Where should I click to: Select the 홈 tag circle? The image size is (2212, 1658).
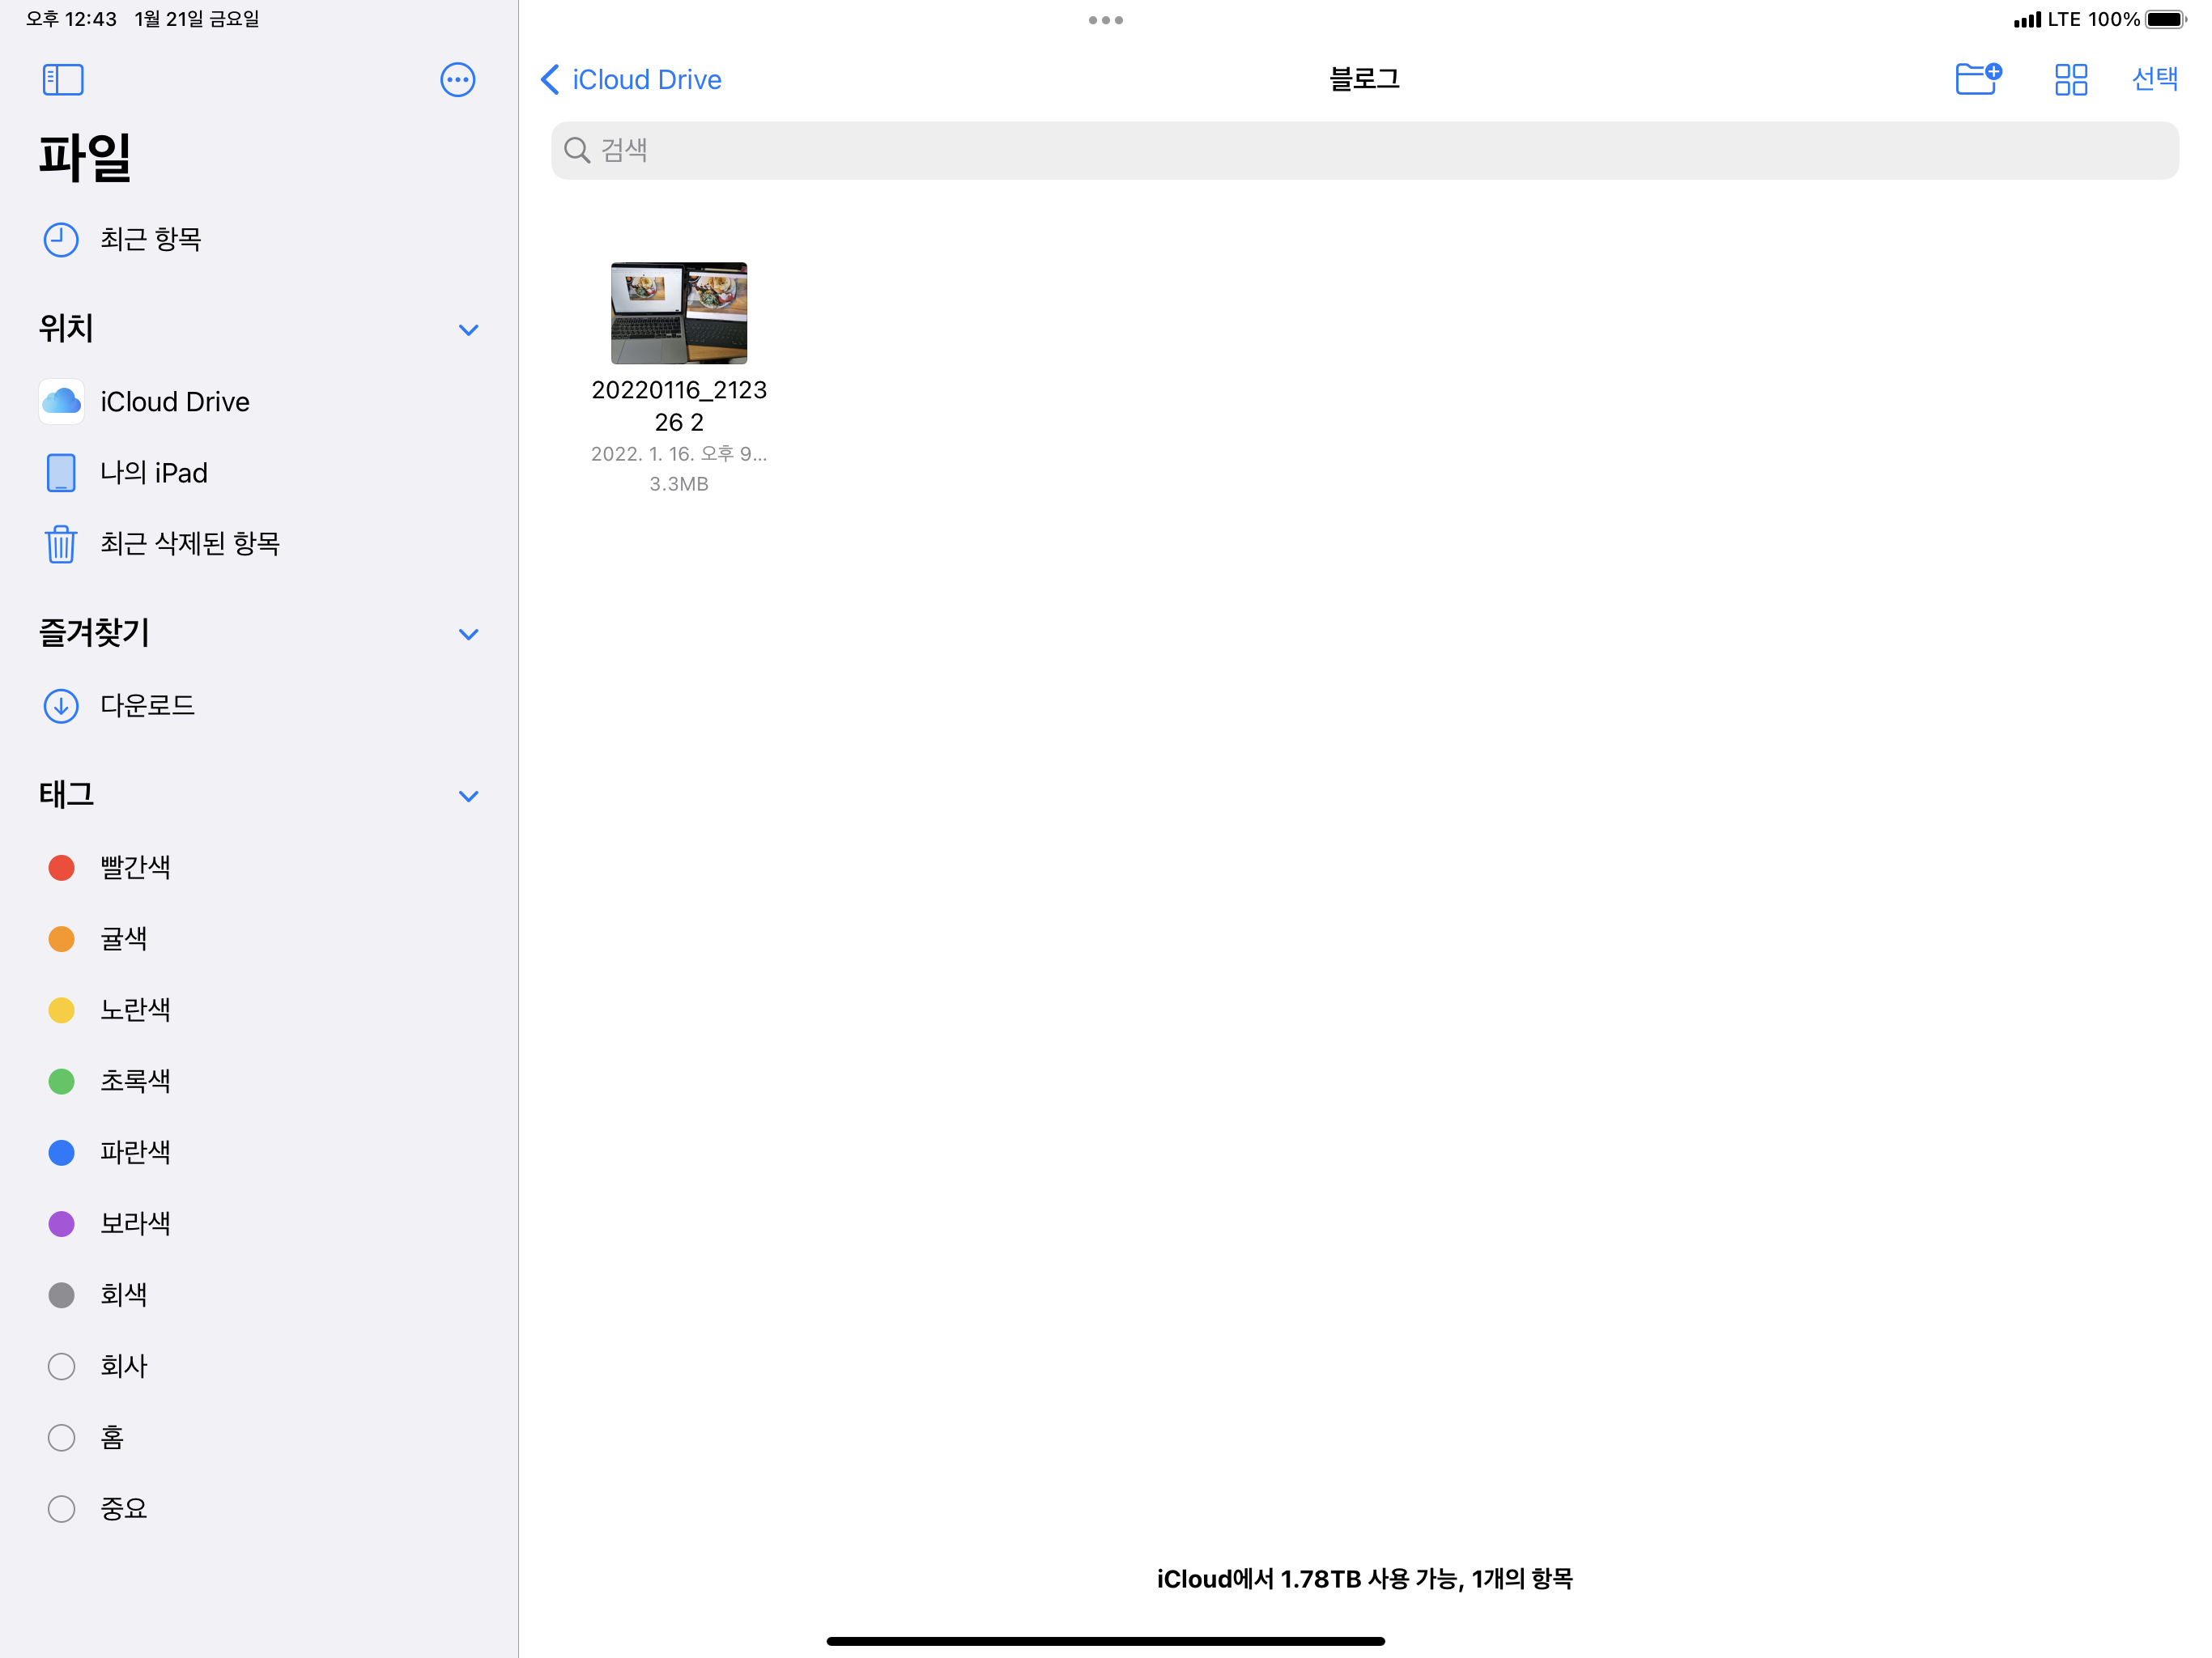pos(62,1437)
